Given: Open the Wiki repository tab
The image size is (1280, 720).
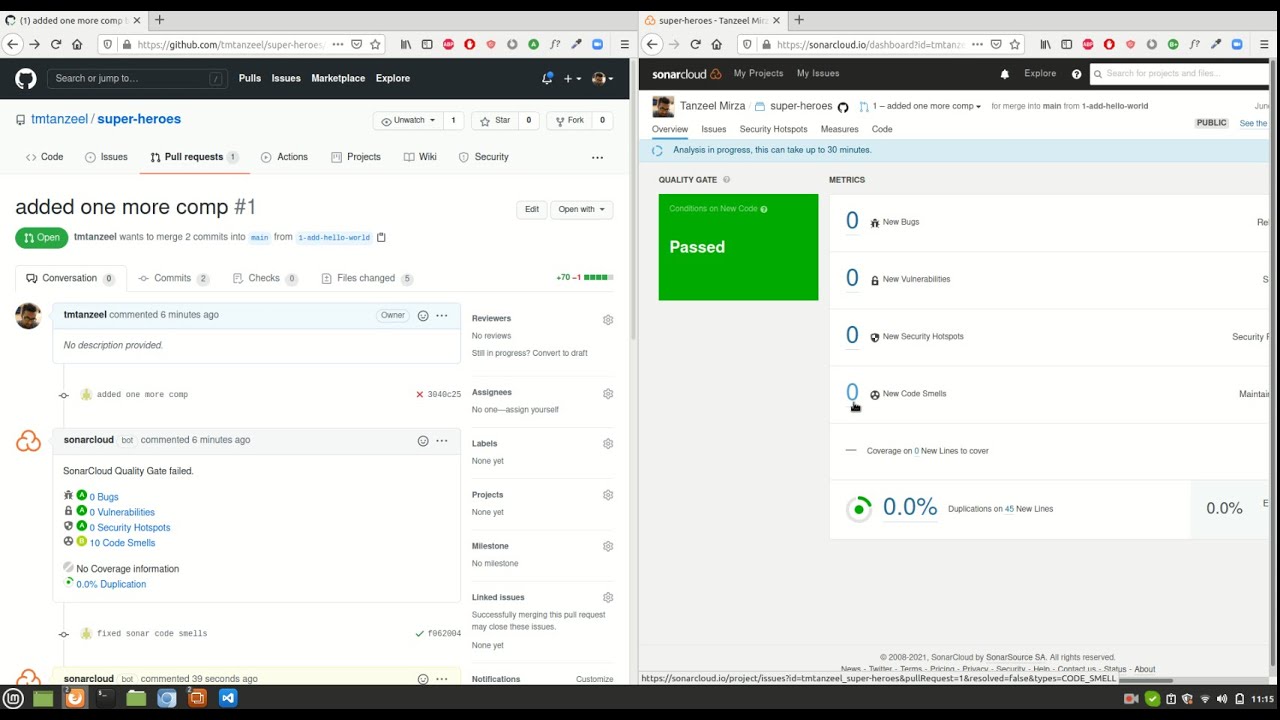Looking at the screenshot, I should 420,157.
